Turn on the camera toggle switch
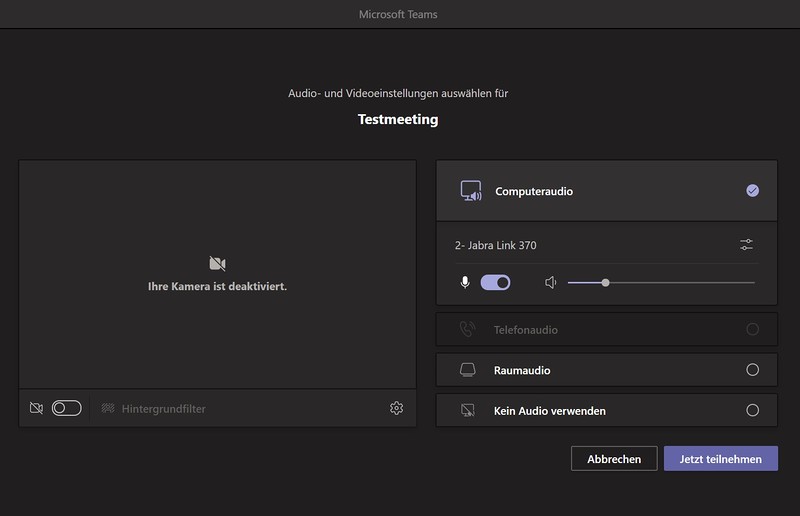 (x=66, y=408)
